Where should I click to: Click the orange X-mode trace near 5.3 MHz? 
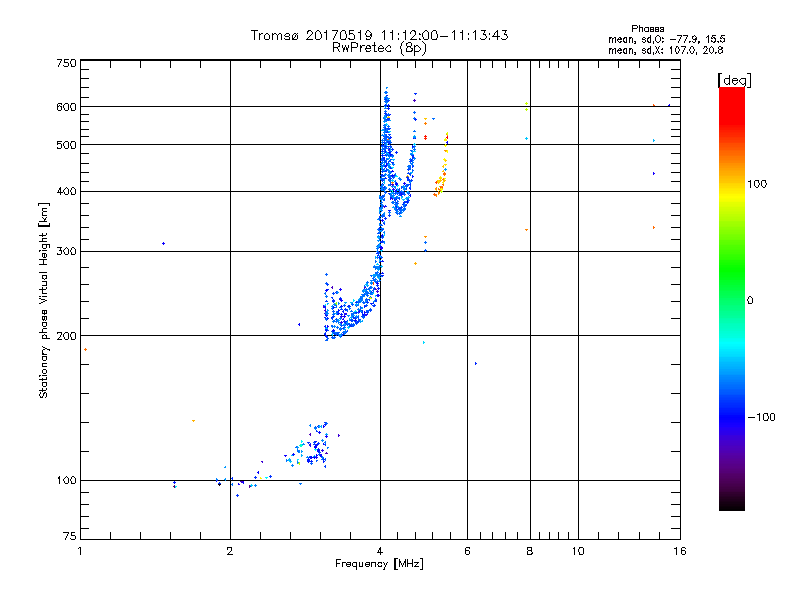441,164
